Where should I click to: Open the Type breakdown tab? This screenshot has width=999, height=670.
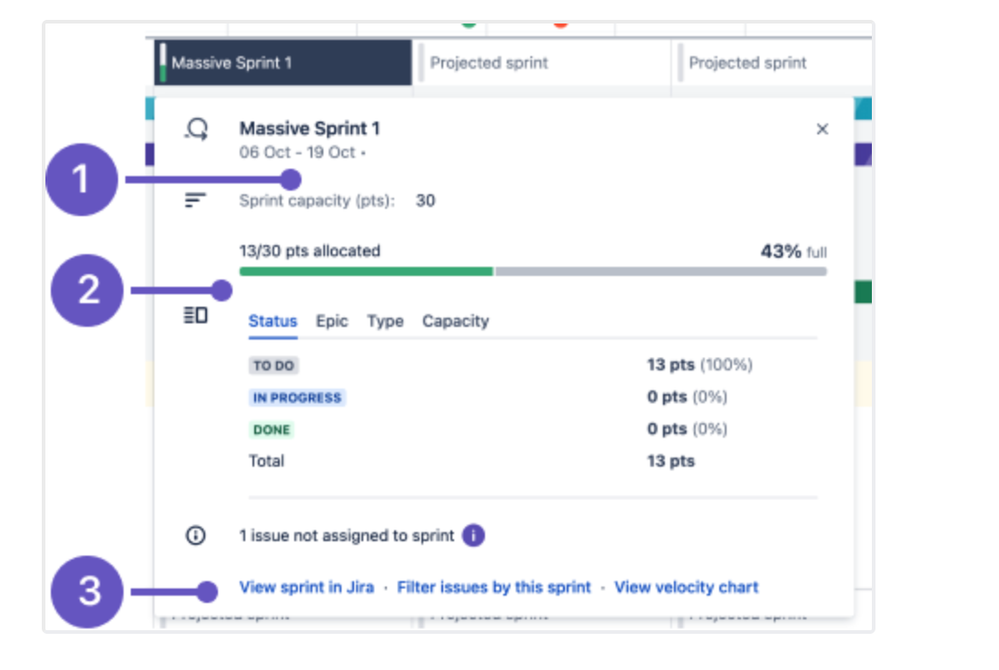coord(385,321)
